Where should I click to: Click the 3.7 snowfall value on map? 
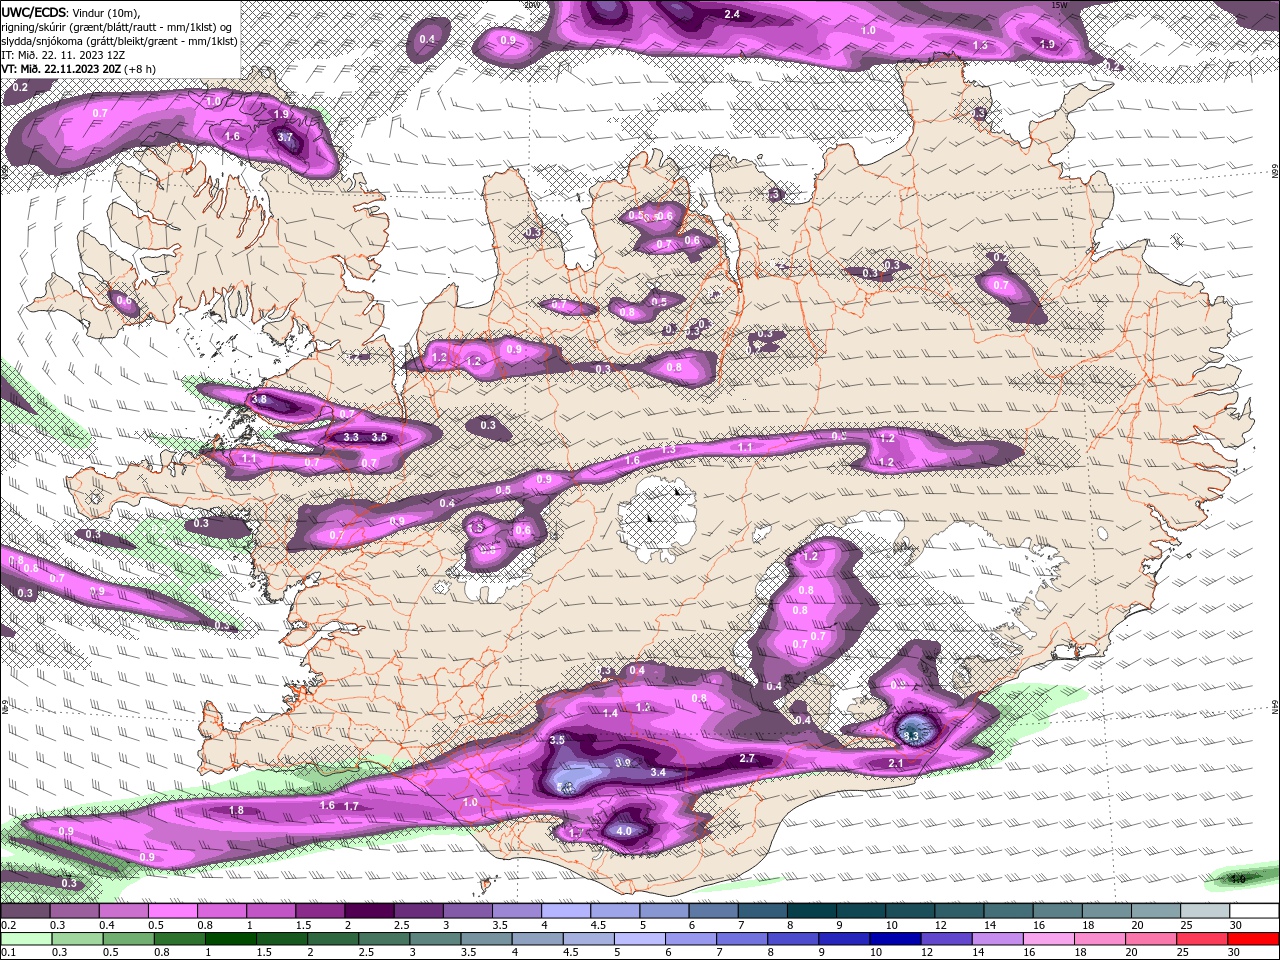point(284,138)
